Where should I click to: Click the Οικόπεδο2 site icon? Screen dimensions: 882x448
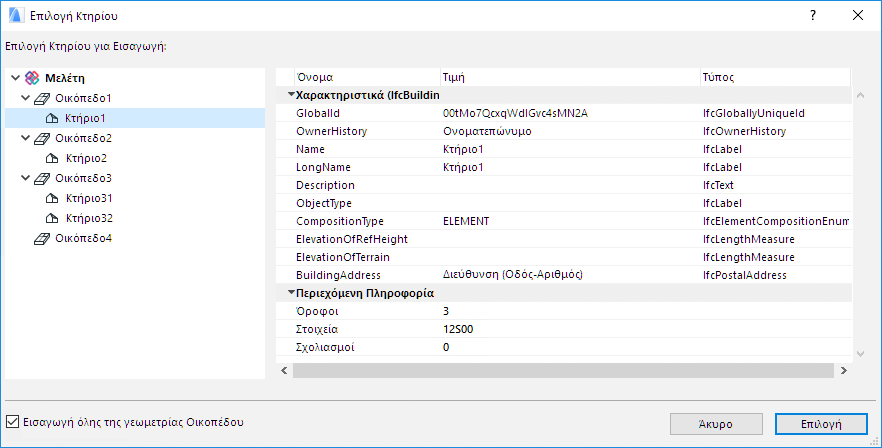(42, 138)
